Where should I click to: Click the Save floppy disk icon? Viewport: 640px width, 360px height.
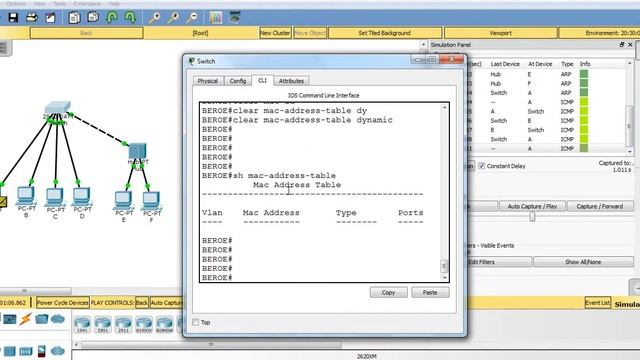point(13,18)
